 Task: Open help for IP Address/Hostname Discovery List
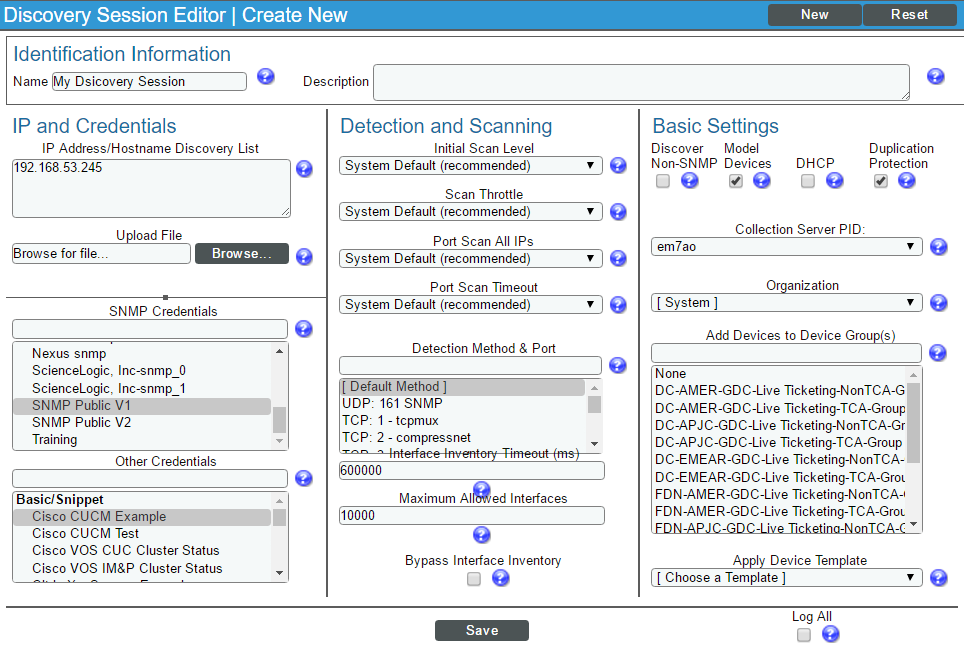[304, 168]
